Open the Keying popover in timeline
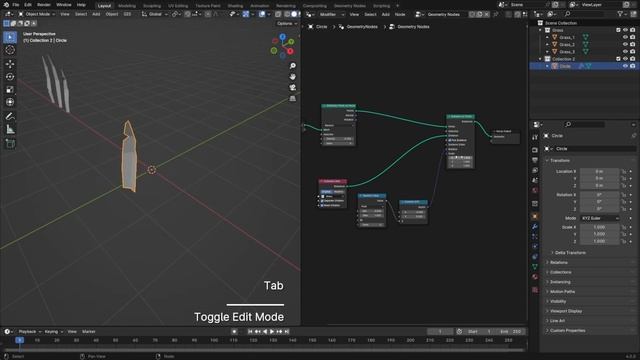Image resolution: width=640 pixels, height=360 pixels. (x=53, y=331)
